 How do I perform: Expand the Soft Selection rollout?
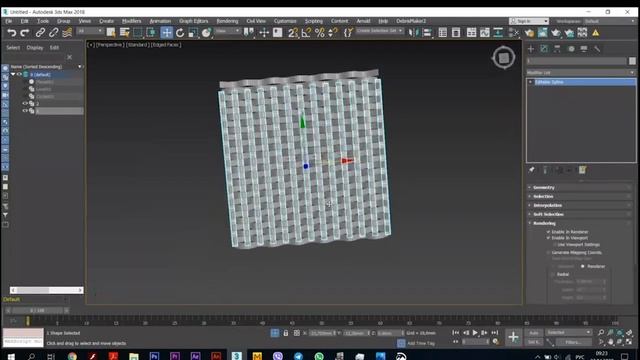tap(579, 214)
